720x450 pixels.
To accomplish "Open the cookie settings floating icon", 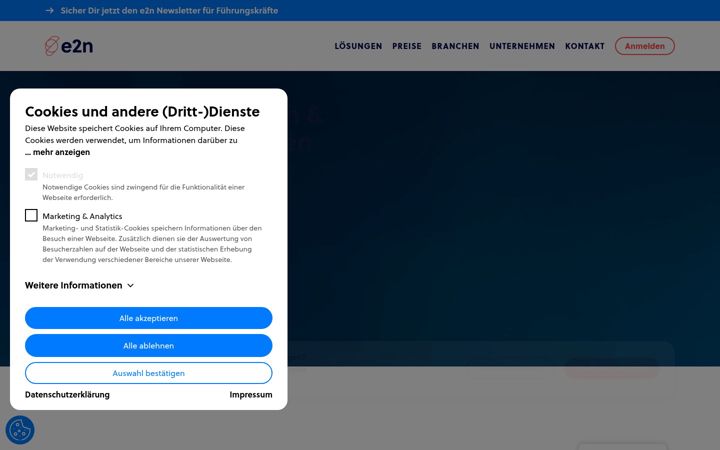I will tap(20, 430).
